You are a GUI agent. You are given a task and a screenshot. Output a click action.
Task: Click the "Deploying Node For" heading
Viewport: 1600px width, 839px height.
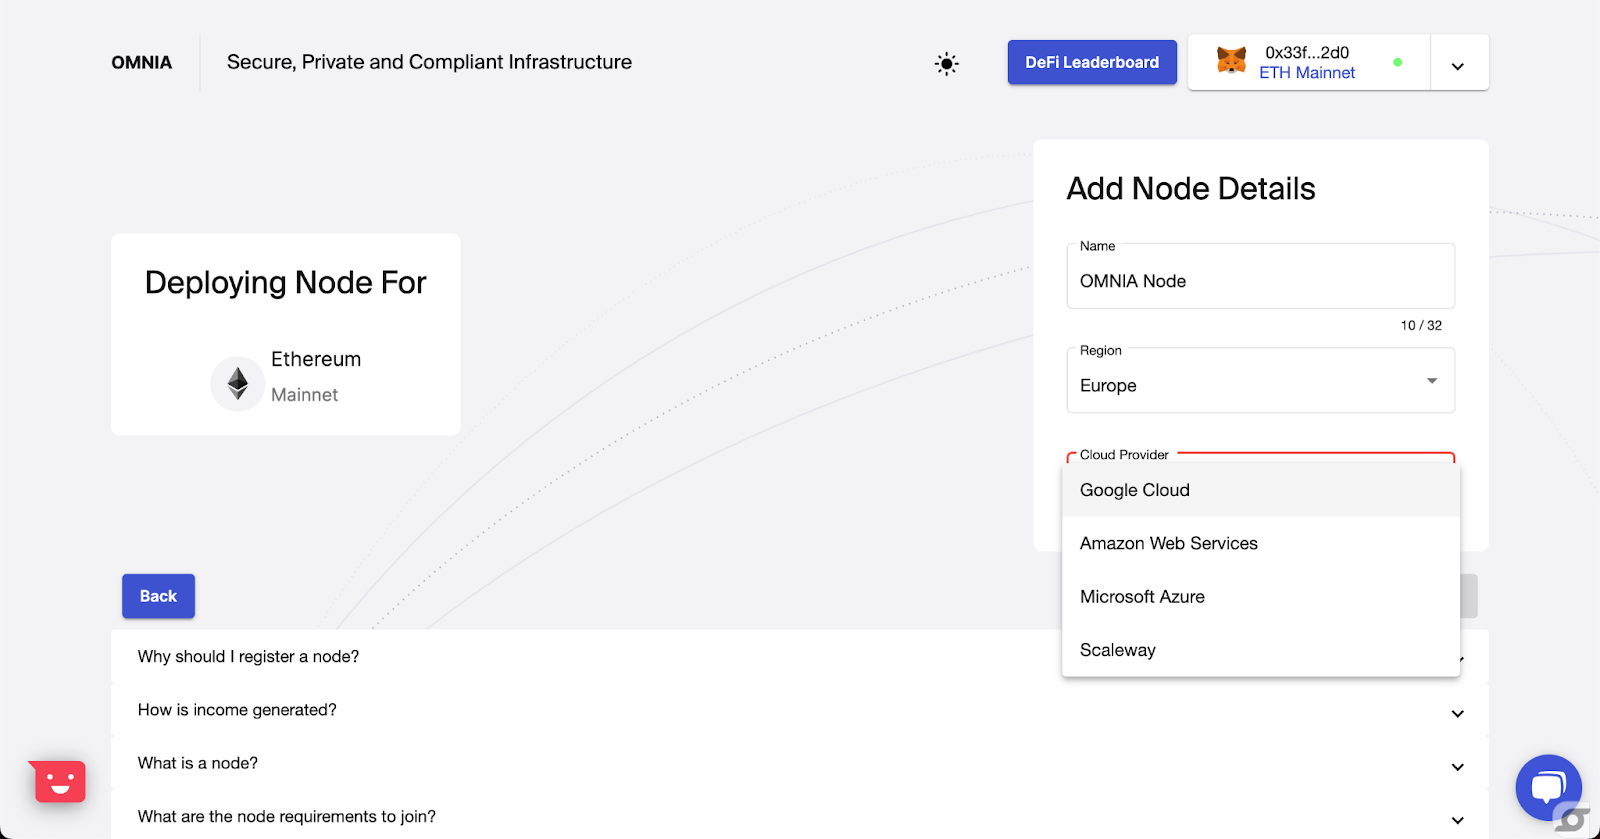pos(285,283)
